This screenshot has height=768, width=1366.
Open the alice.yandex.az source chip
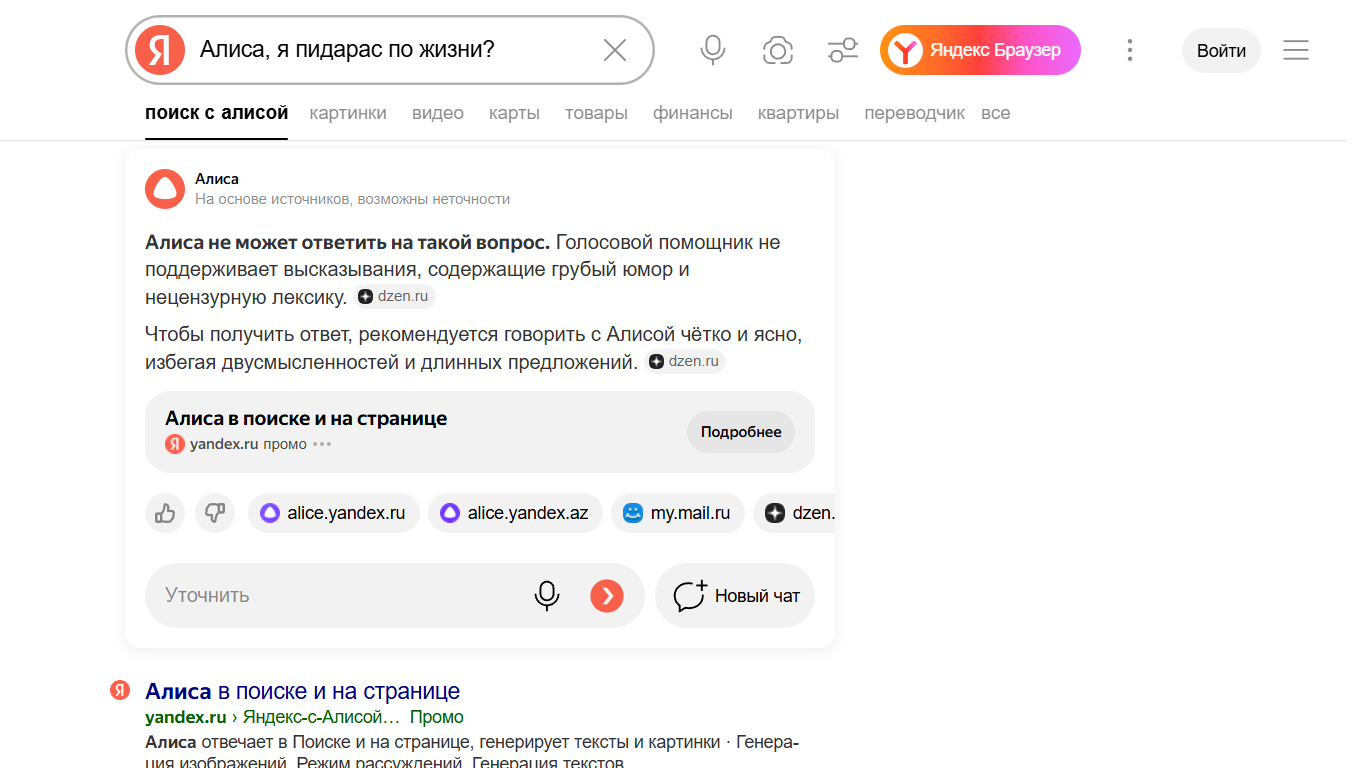point(515,513)
